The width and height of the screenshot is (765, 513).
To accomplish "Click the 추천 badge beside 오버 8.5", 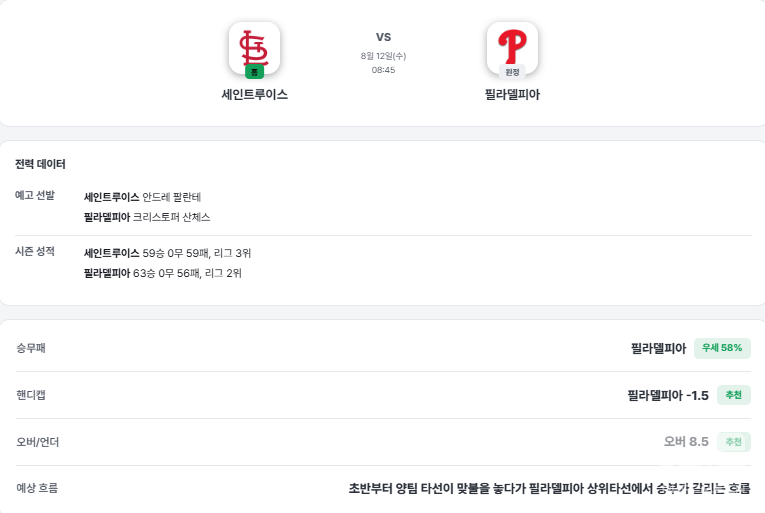I will [733, 442].
